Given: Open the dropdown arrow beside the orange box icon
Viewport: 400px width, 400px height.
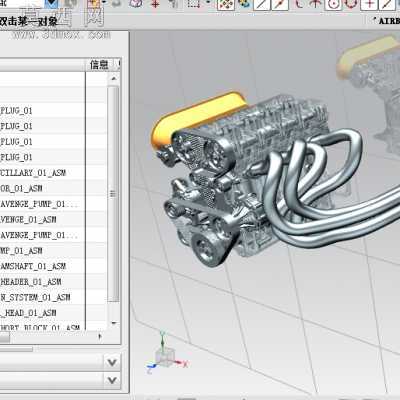Looking at the screenshot, I should [x=105, y=3].
